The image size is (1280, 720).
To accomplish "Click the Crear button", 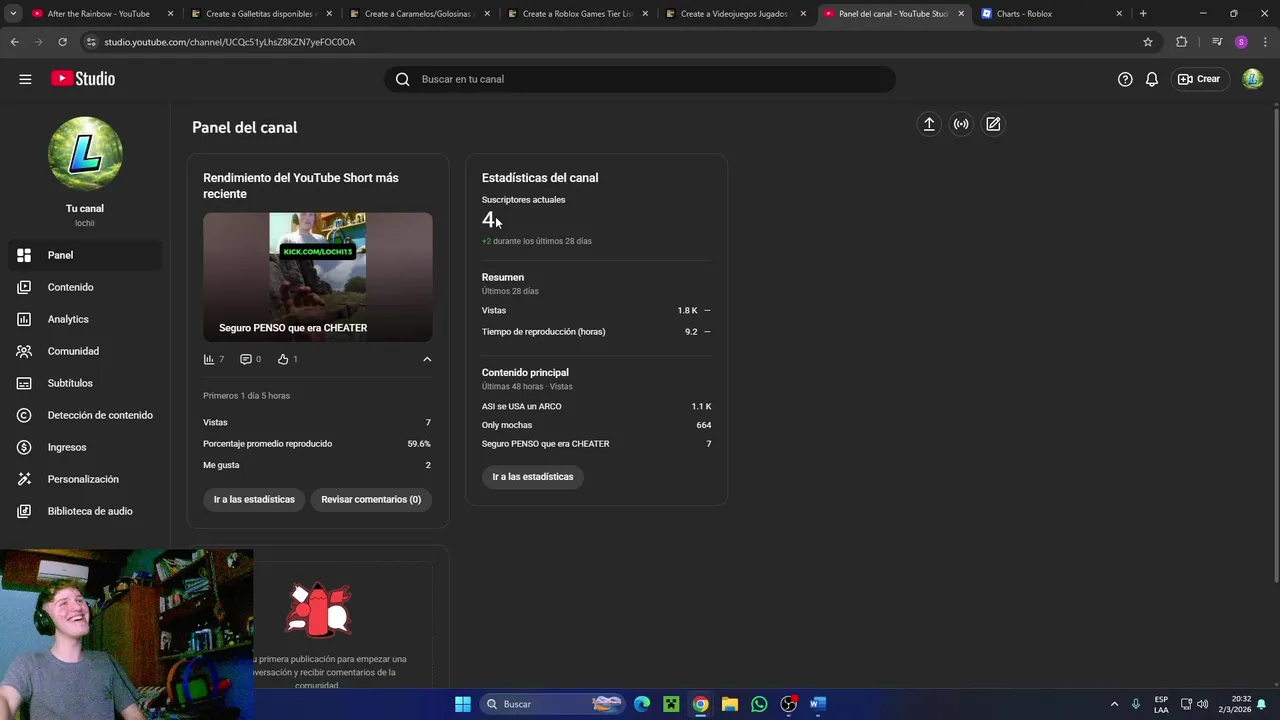I will tap(1199, 79).
